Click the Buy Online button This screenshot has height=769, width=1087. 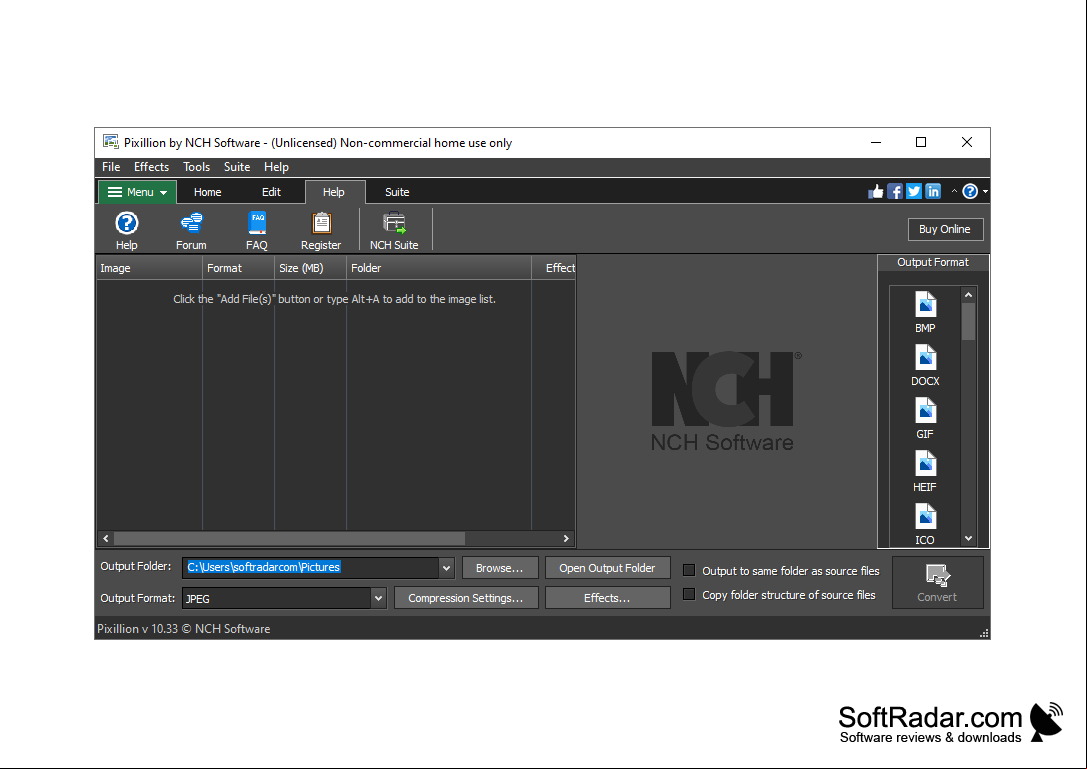click(945, 229)
